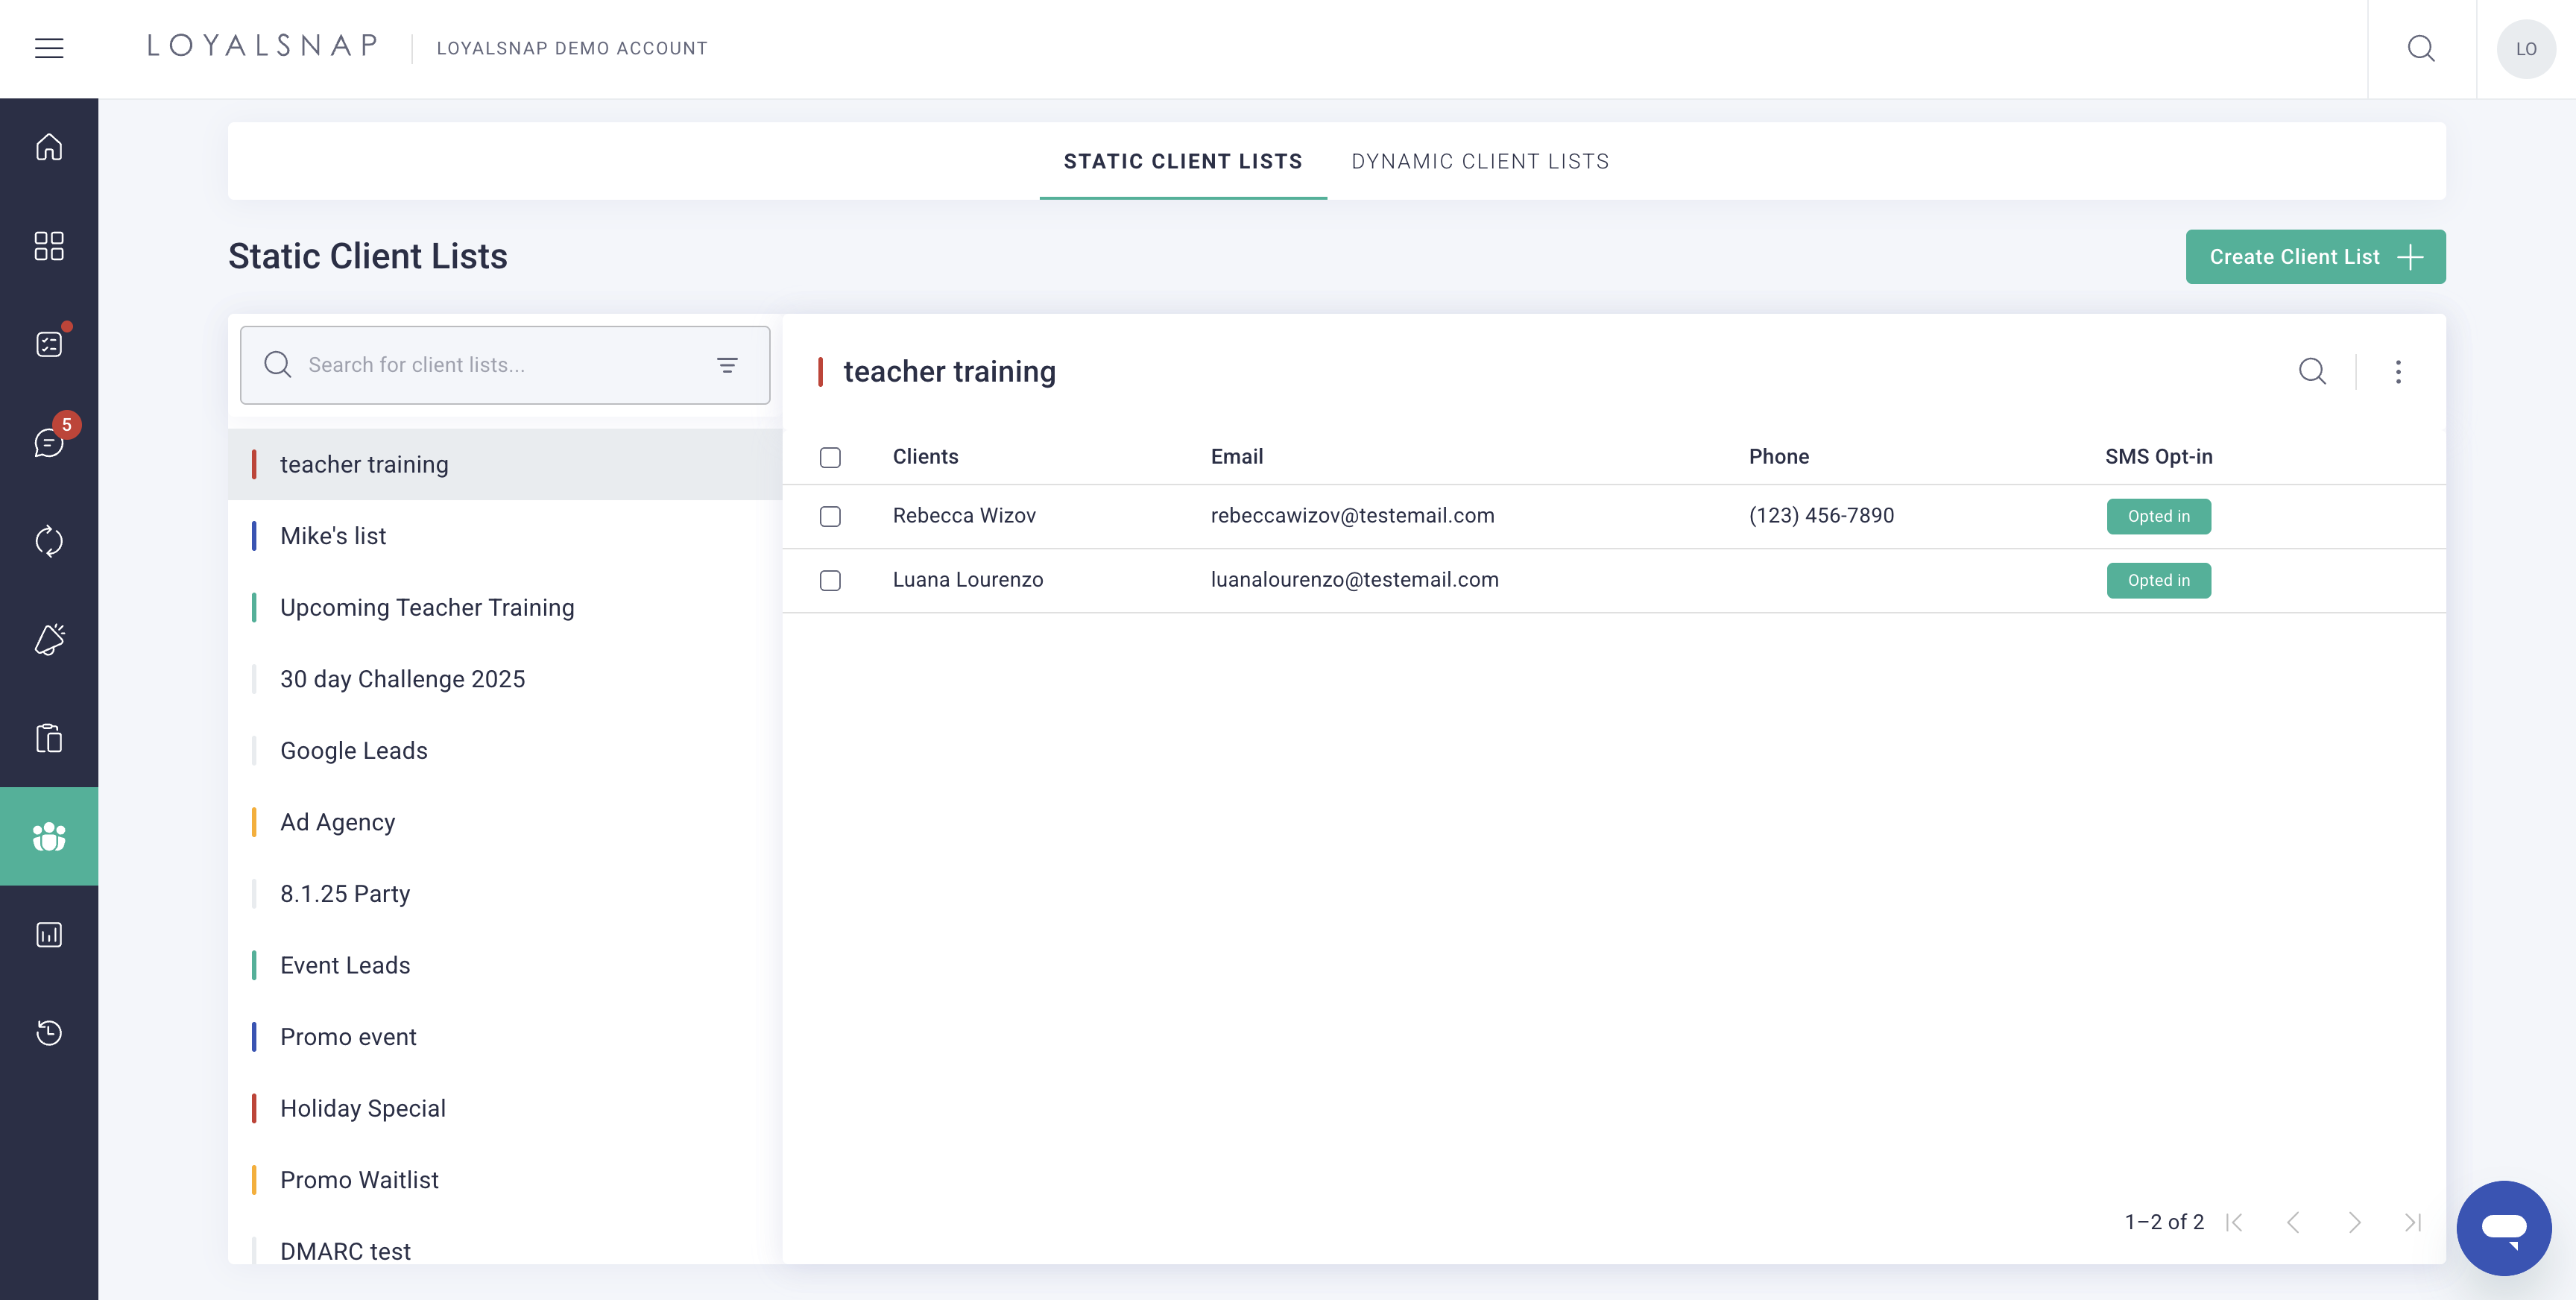
Task: Open the three-dot menu for teacher training
Action: tap(2399, 371)
